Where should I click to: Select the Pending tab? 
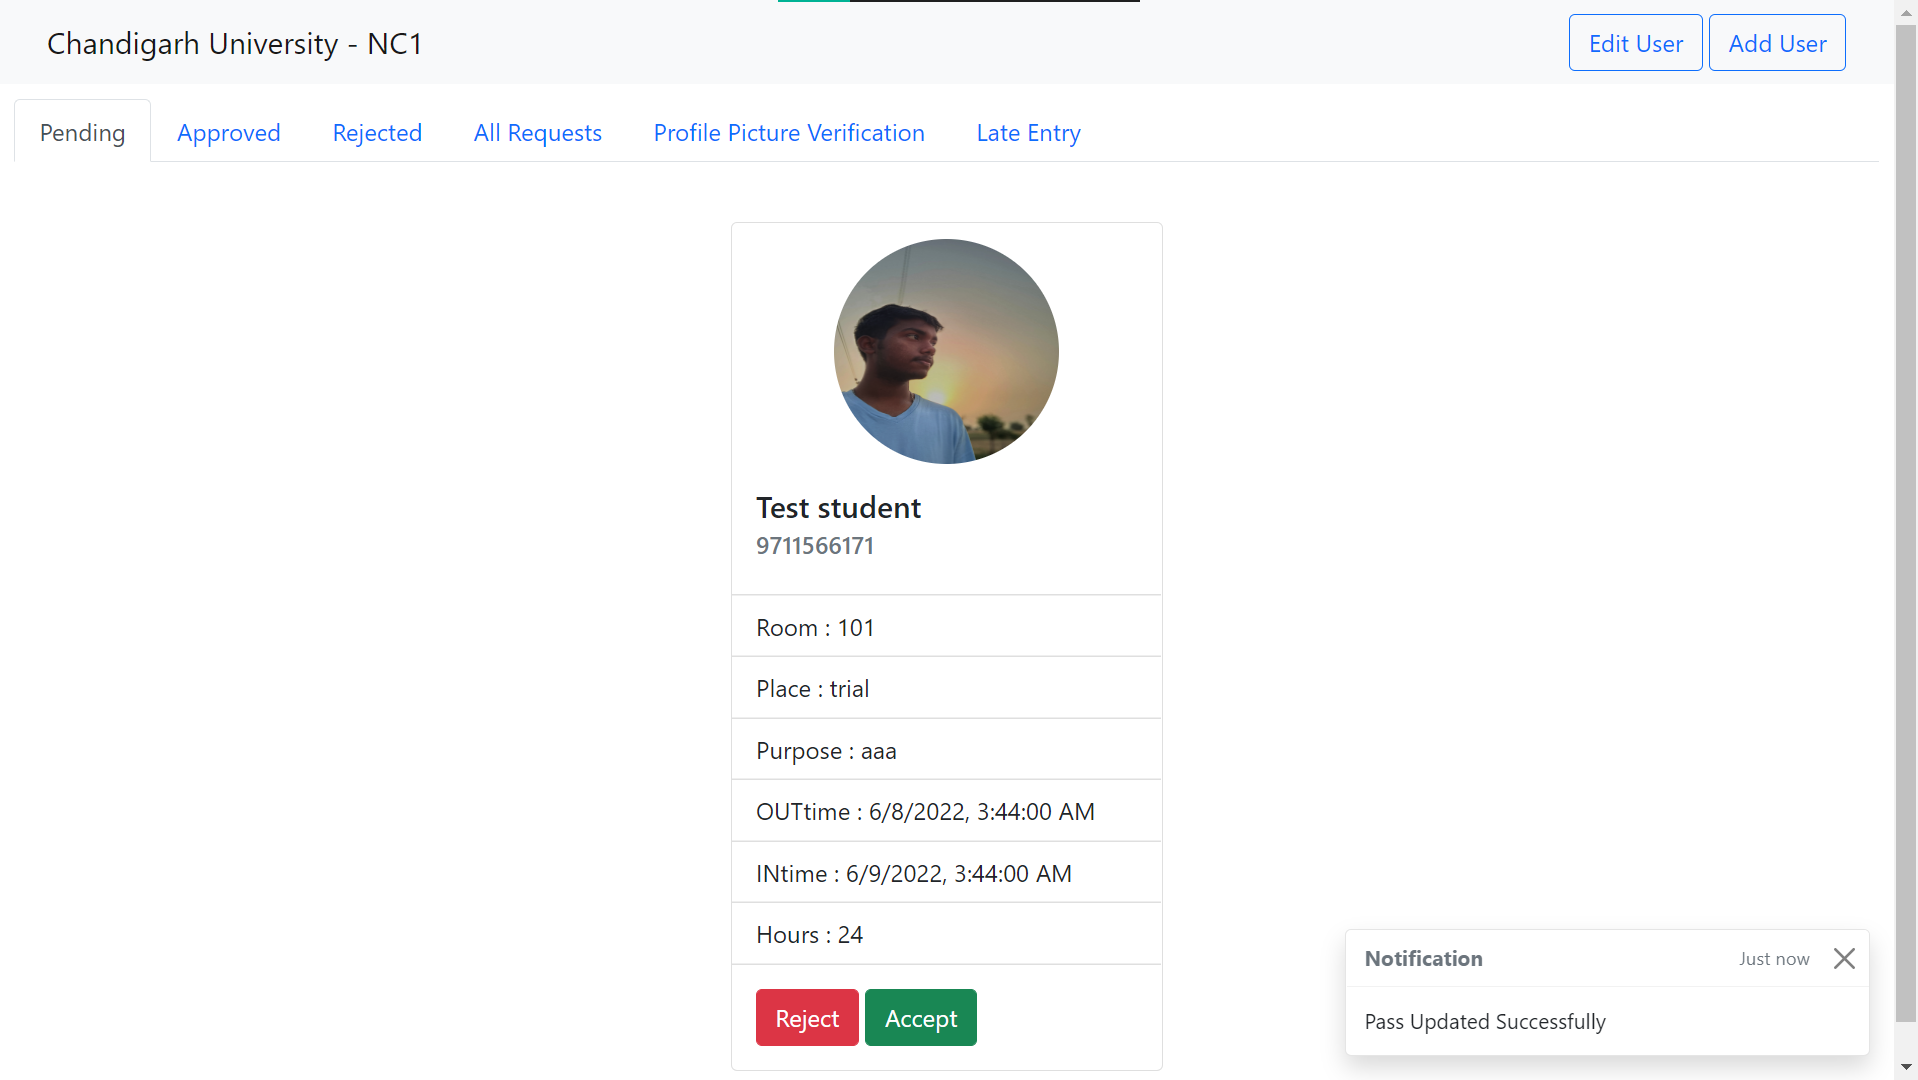click(82, 131)
